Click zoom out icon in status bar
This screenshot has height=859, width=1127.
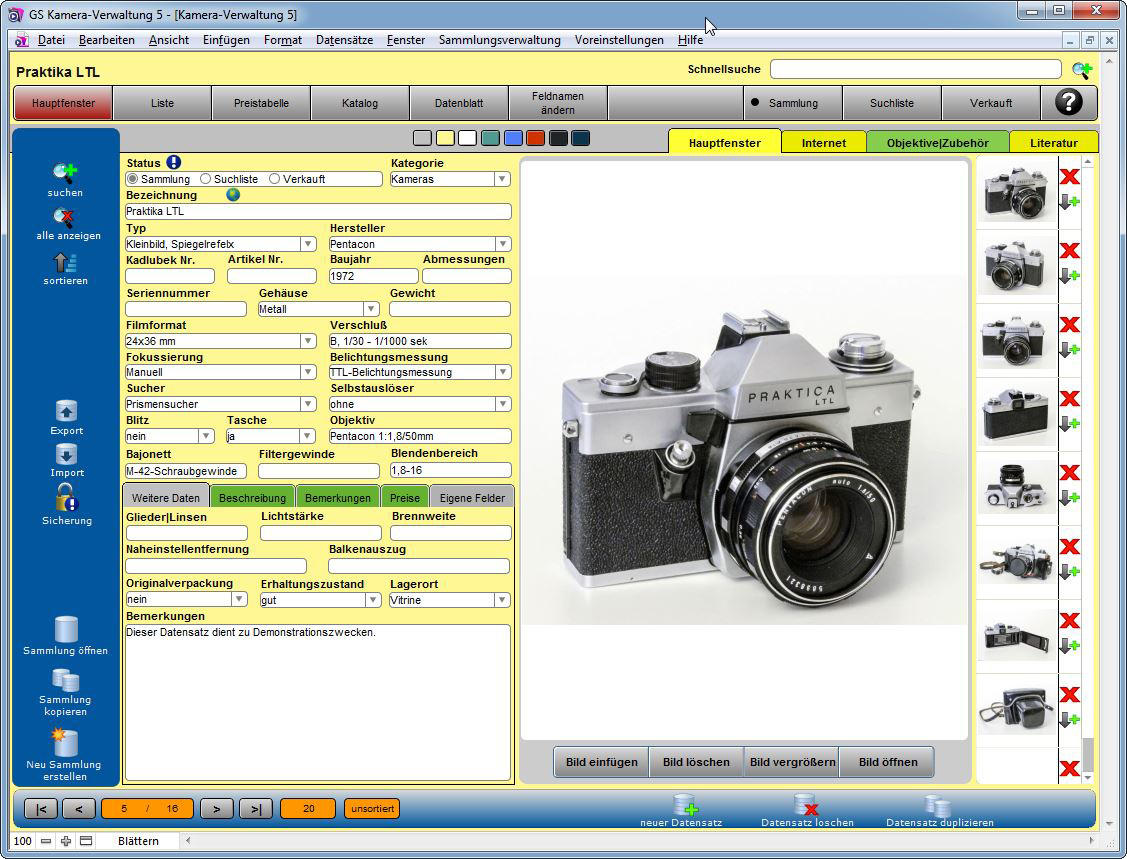(x=46, y=840)
